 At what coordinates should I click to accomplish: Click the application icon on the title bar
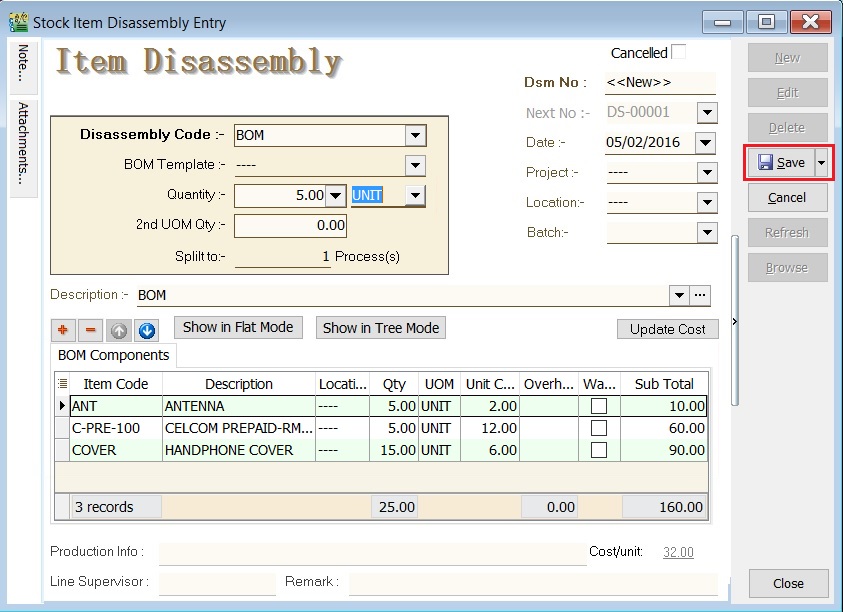tap(17, 20)
